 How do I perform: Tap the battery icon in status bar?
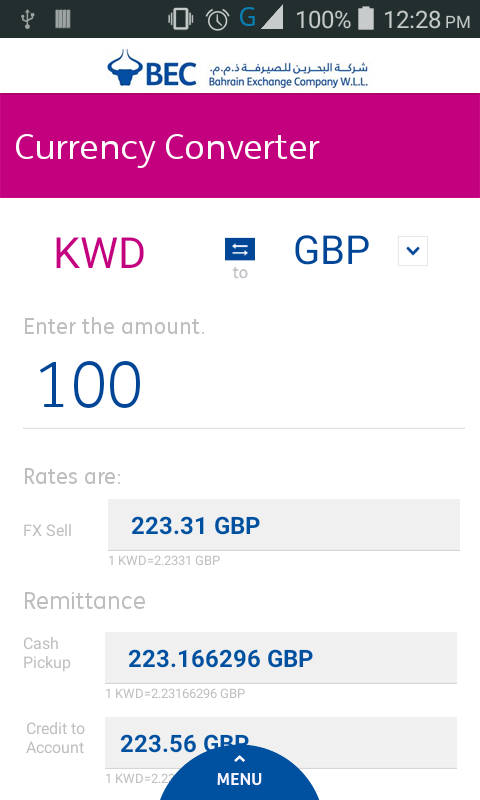[365, 19]
